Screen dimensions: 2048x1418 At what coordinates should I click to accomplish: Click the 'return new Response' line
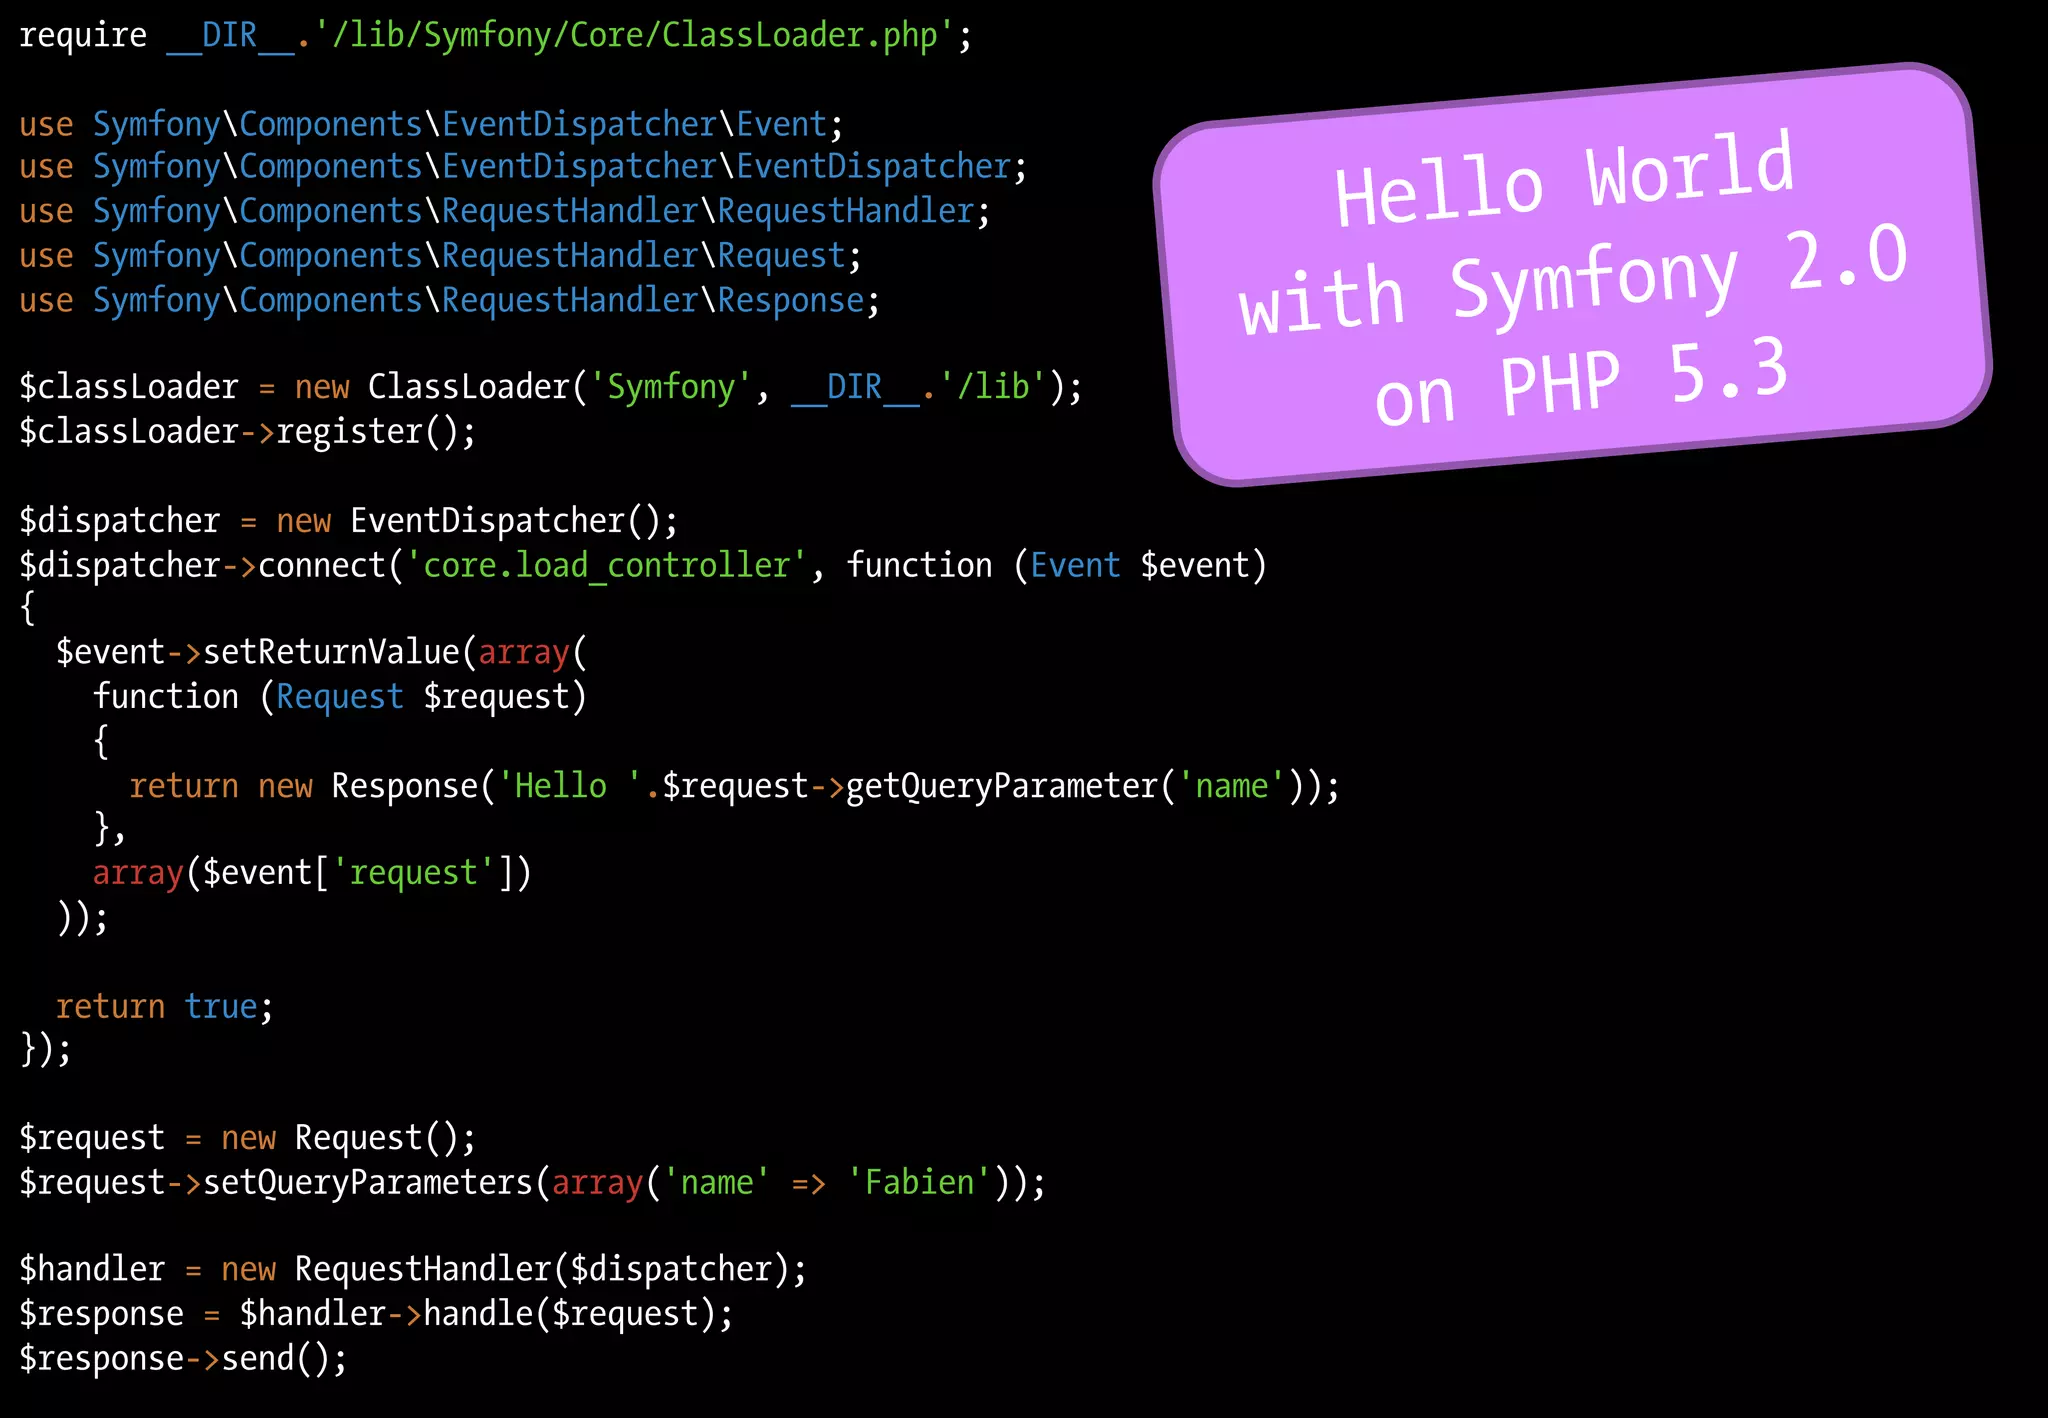tap(735, 787)
